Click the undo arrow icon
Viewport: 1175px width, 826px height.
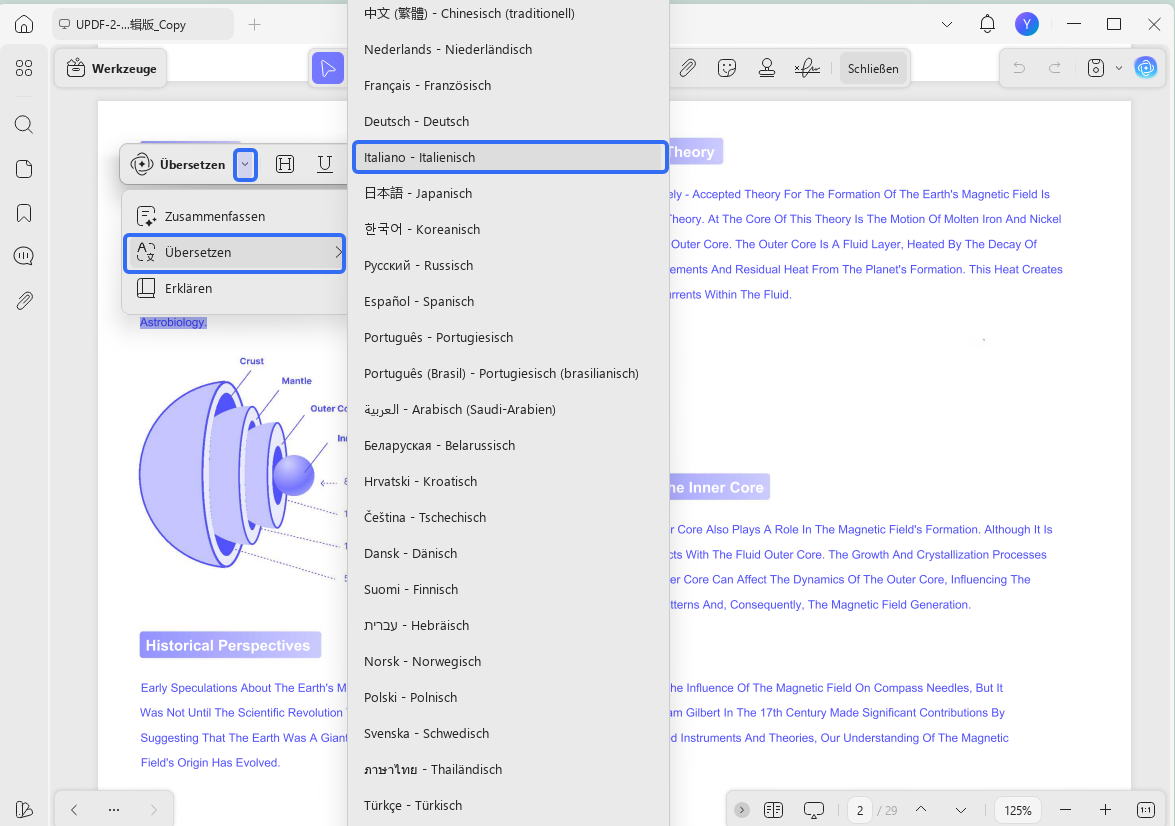coord(1019,68)
